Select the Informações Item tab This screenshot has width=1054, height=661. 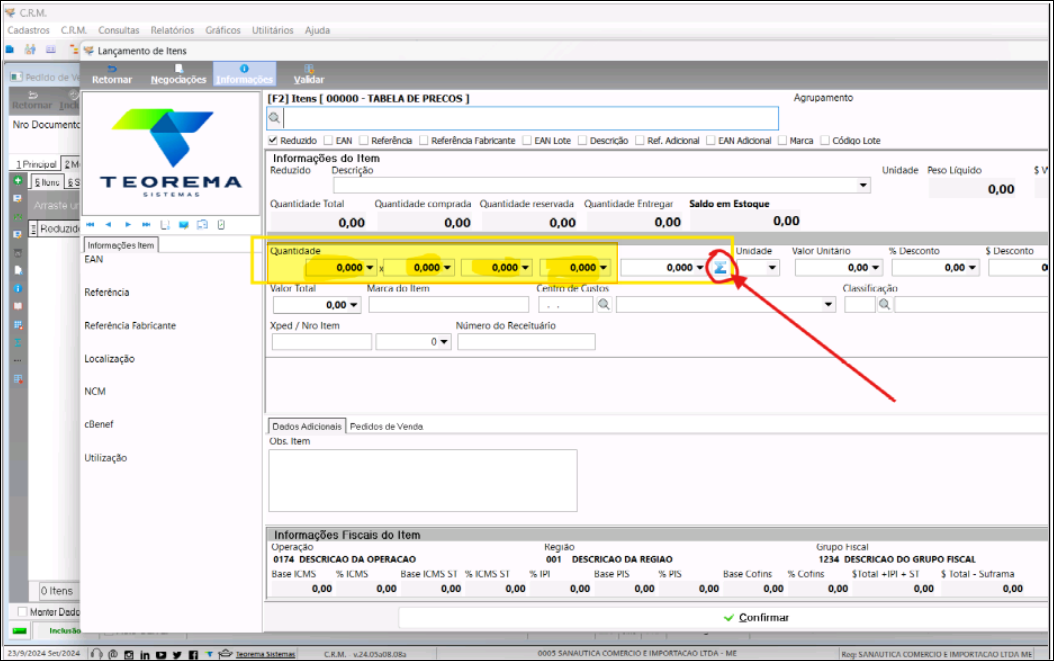tap(120, 245)
